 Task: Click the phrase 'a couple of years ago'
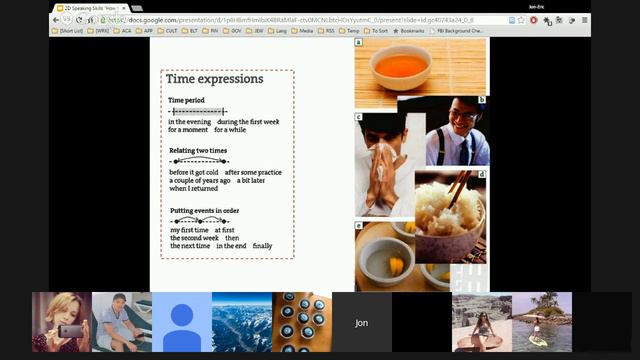(200, 180)
